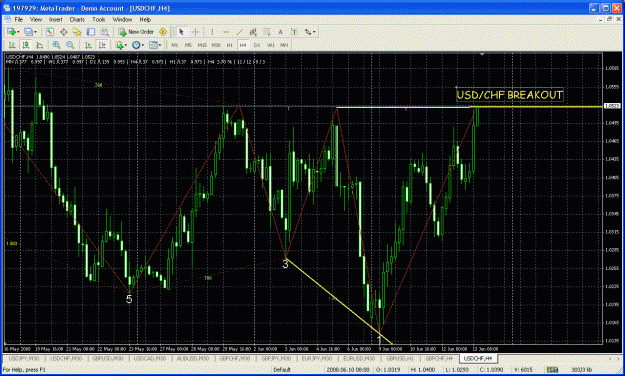This screenshot has width=625, height=376.
Task: Open the Help menu
Action: (145, 20)
